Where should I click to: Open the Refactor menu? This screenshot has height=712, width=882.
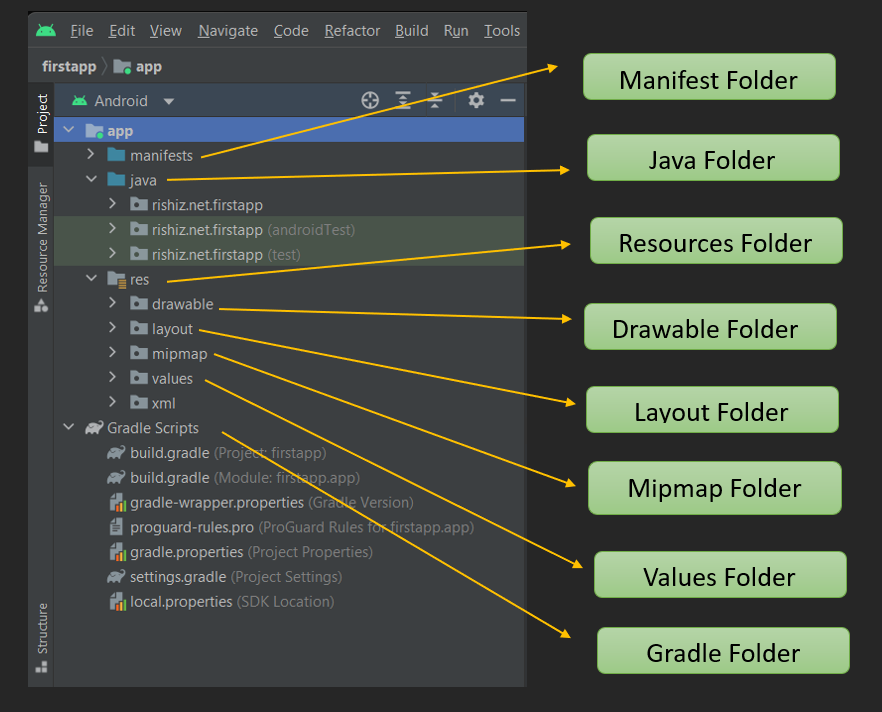352,30
